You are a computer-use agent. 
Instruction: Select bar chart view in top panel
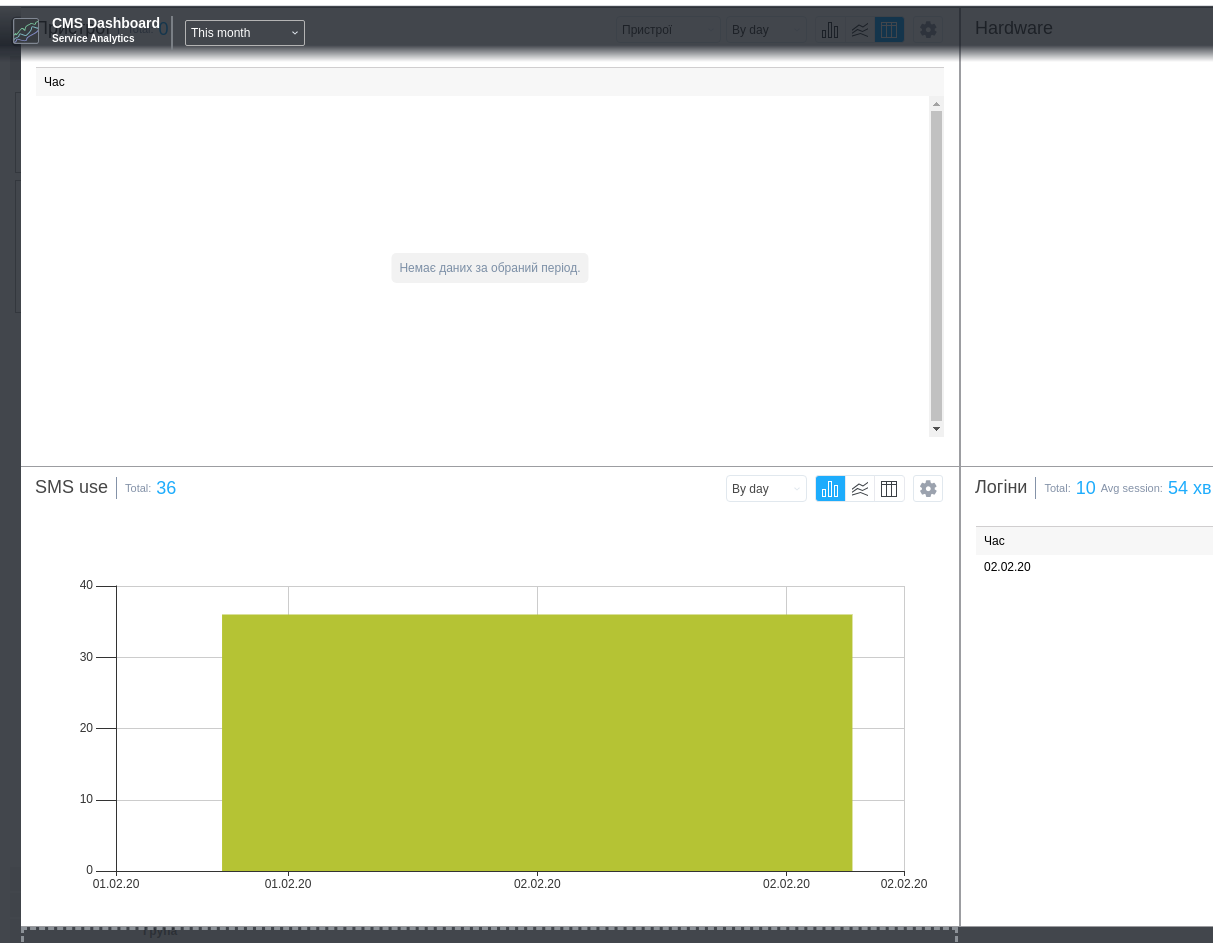(x=830, y=30)
